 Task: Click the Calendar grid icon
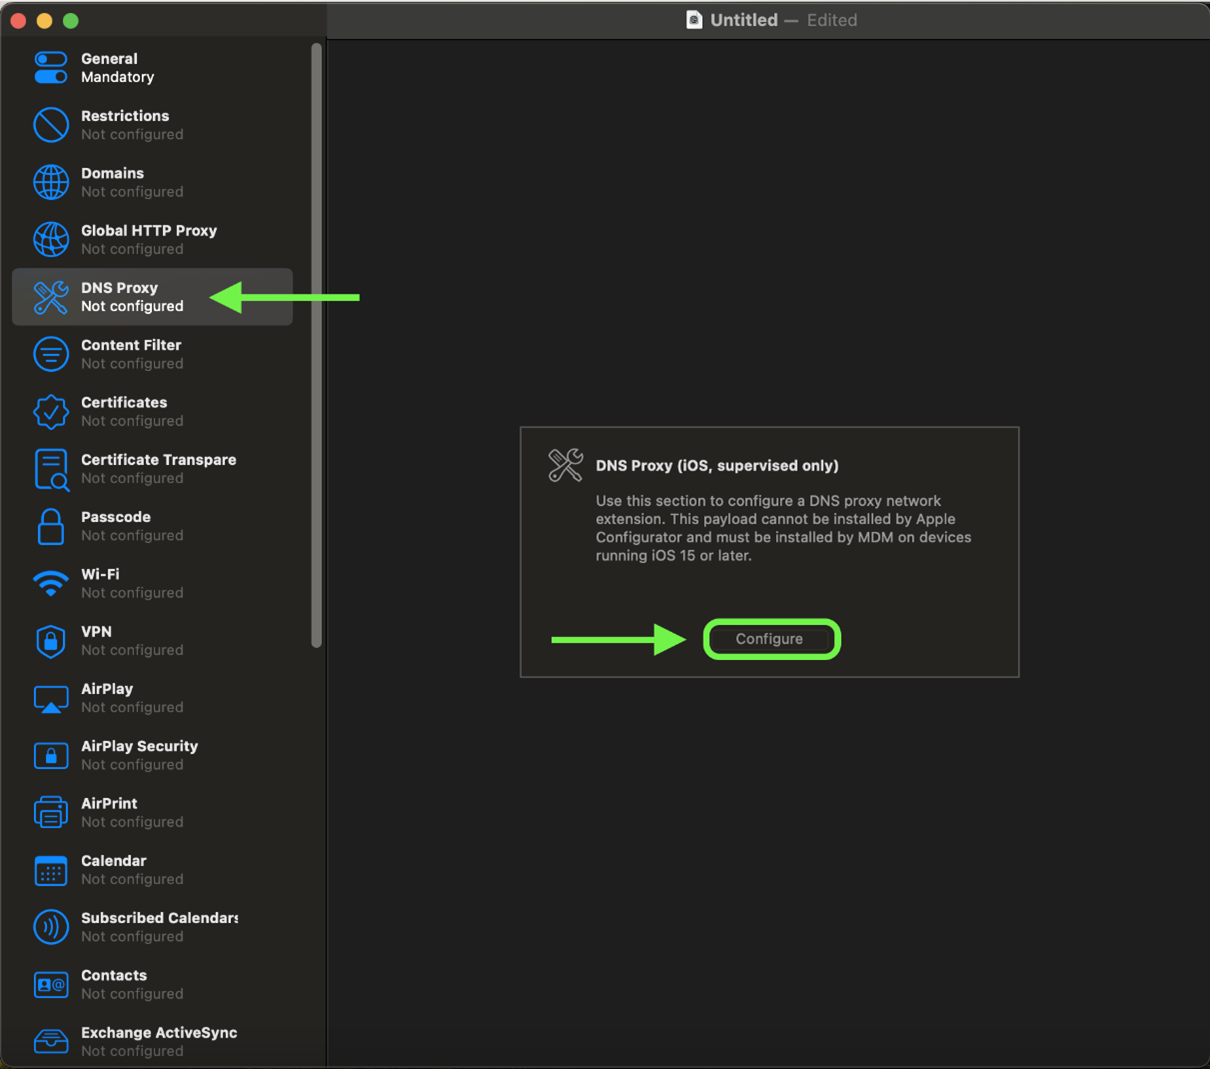point(51,870)
